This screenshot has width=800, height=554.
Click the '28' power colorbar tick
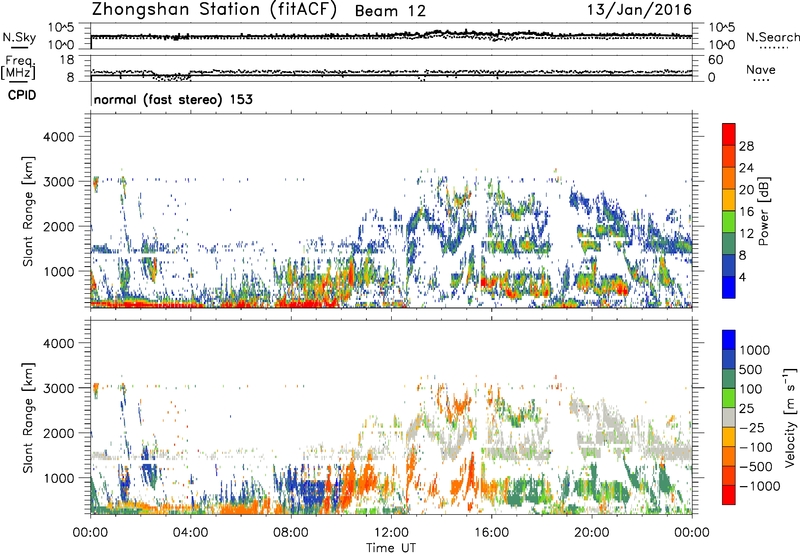coord(746,146)
